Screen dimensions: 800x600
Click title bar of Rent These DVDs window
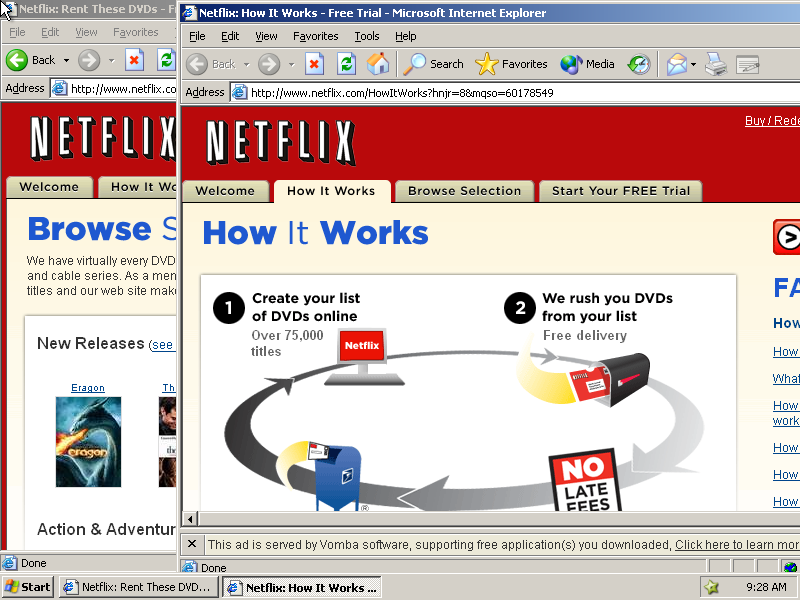pyautogui.click(x=88, y=9)
